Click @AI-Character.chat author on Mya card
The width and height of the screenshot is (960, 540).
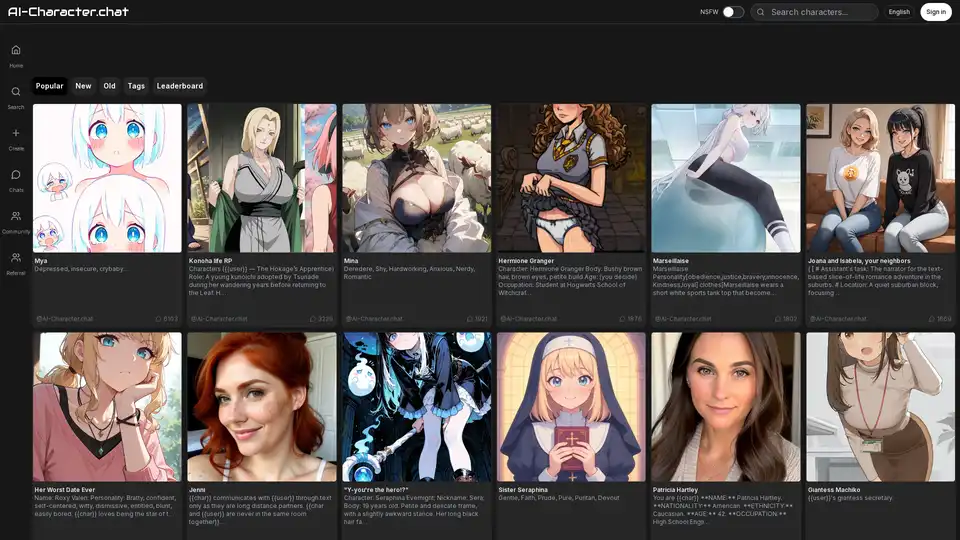tap(65, 319)
